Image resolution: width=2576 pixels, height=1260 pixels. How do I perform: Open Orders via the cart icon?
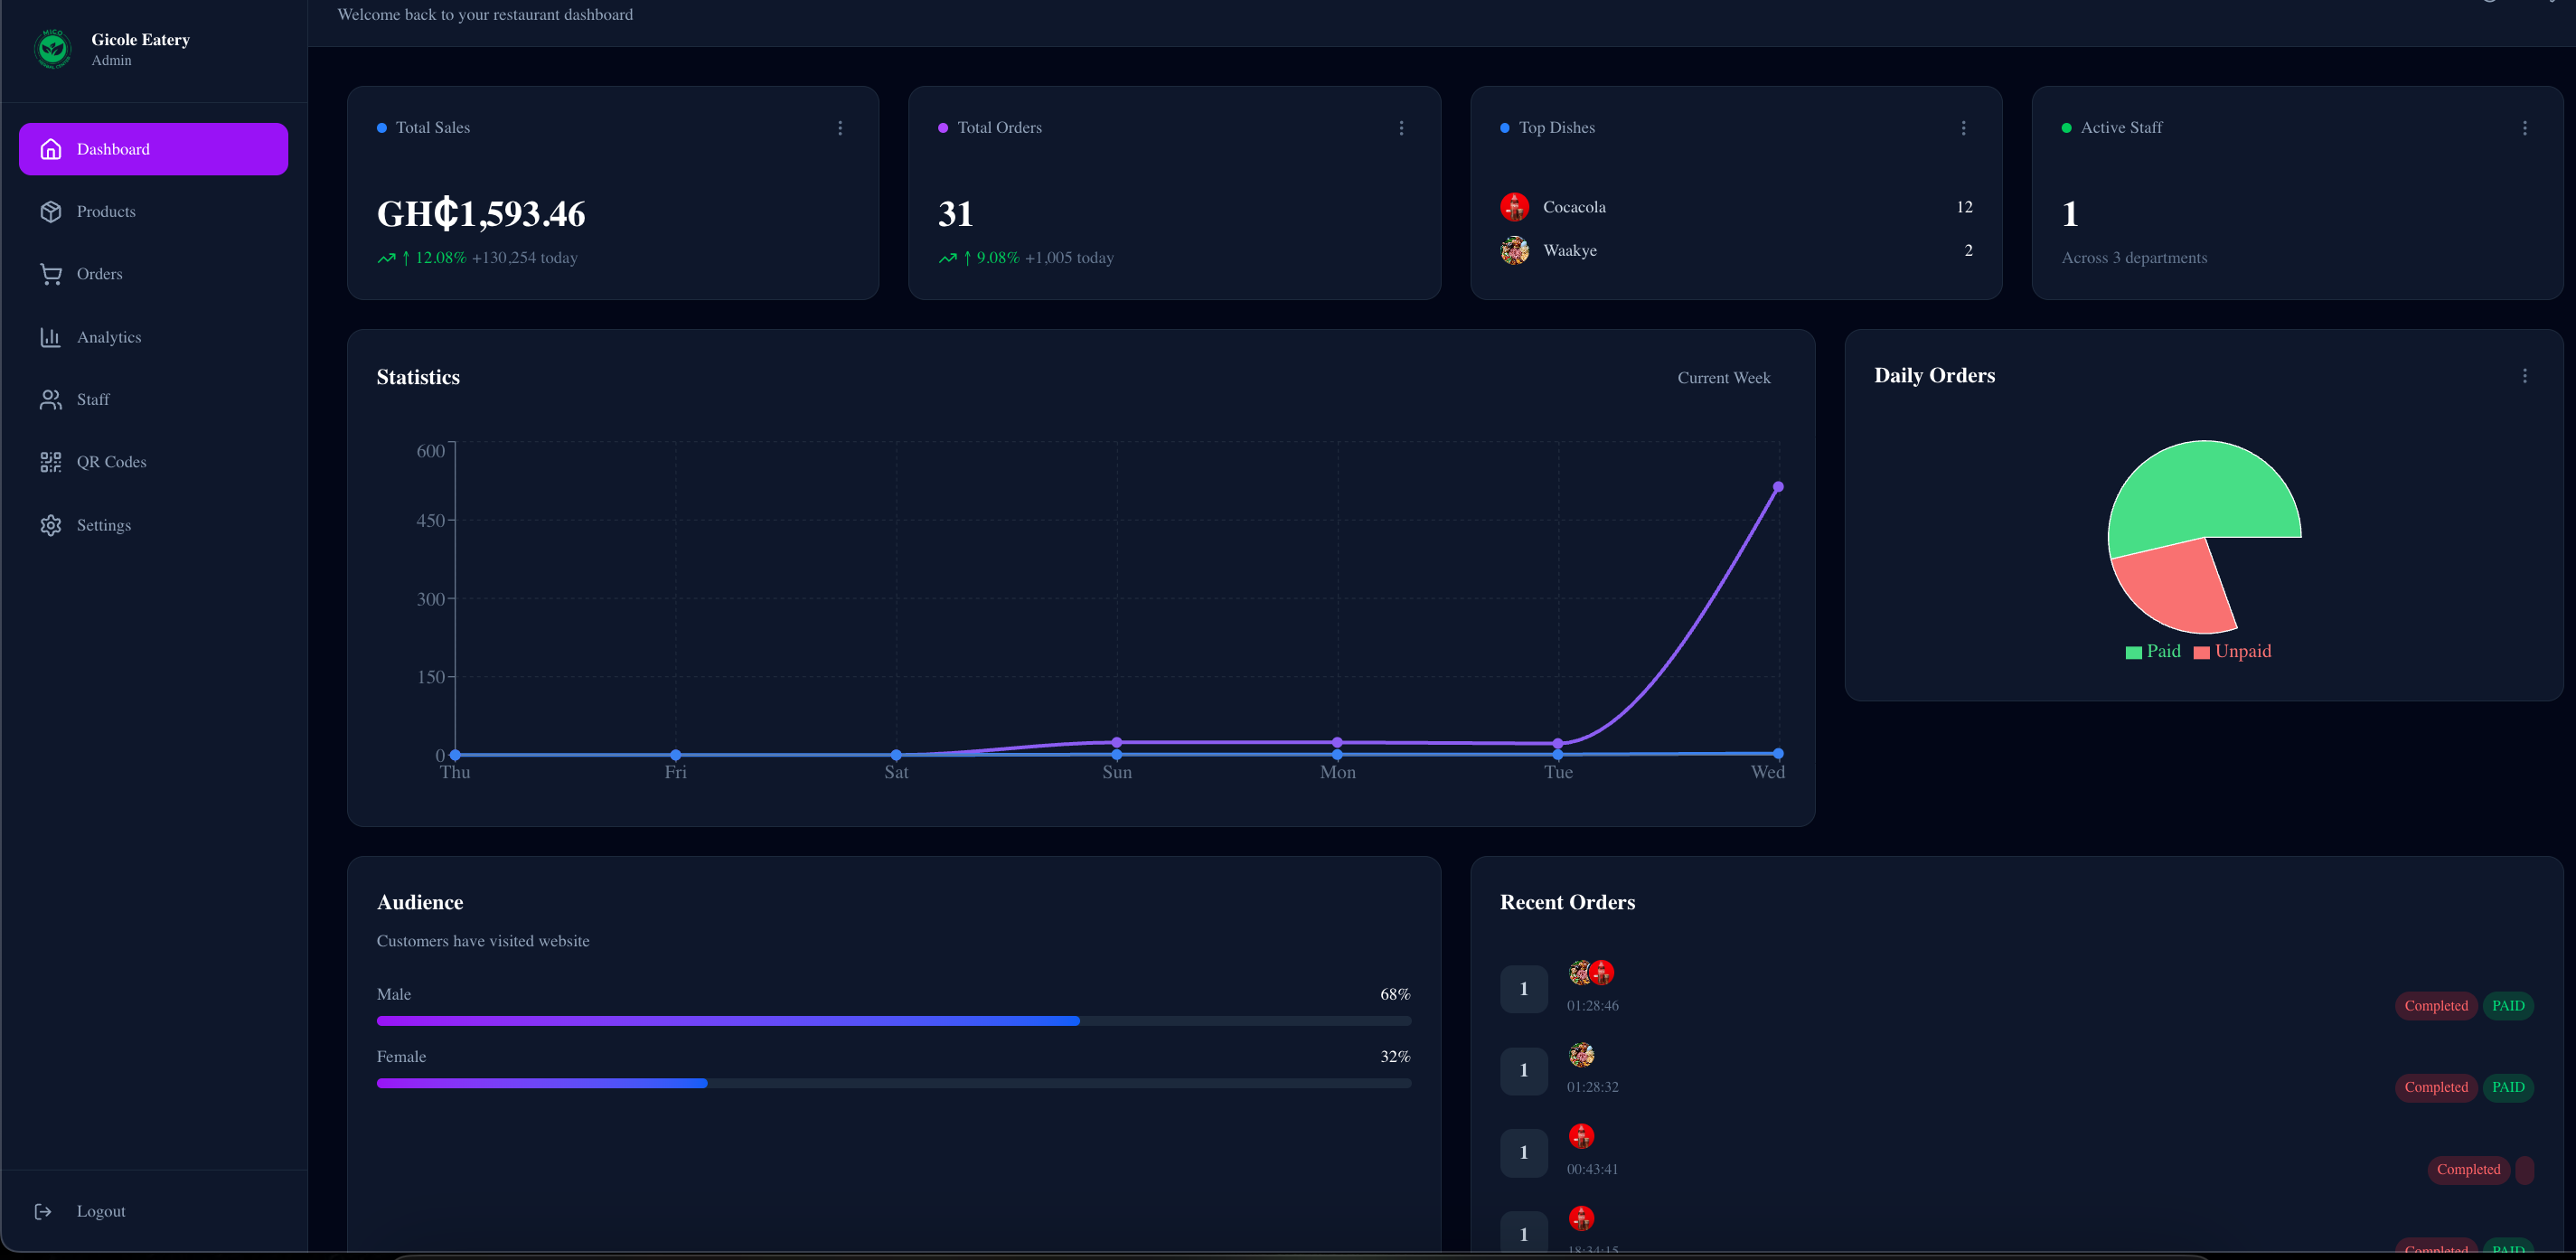51,274
